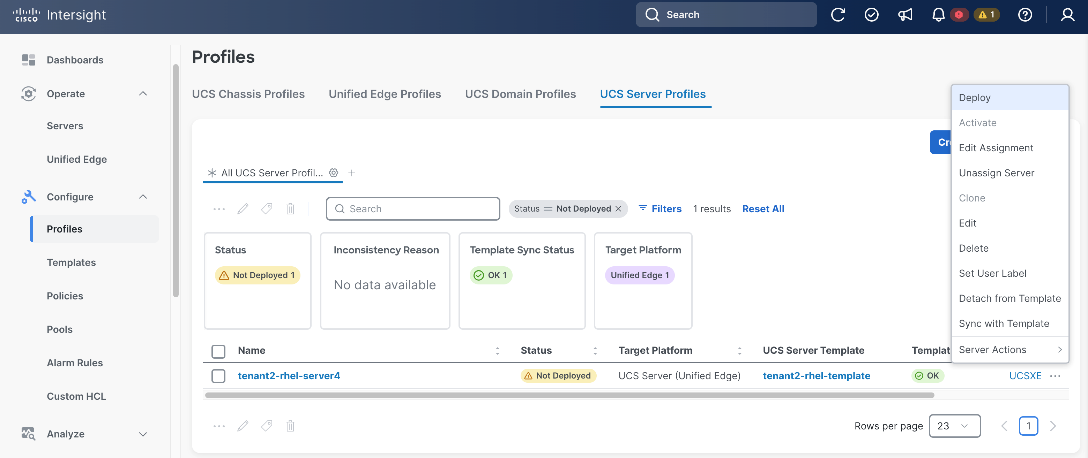Open row actions ellipsis for tenant2-rhel-server4
1088x458 pixels.
click(x=1055, y=375)
